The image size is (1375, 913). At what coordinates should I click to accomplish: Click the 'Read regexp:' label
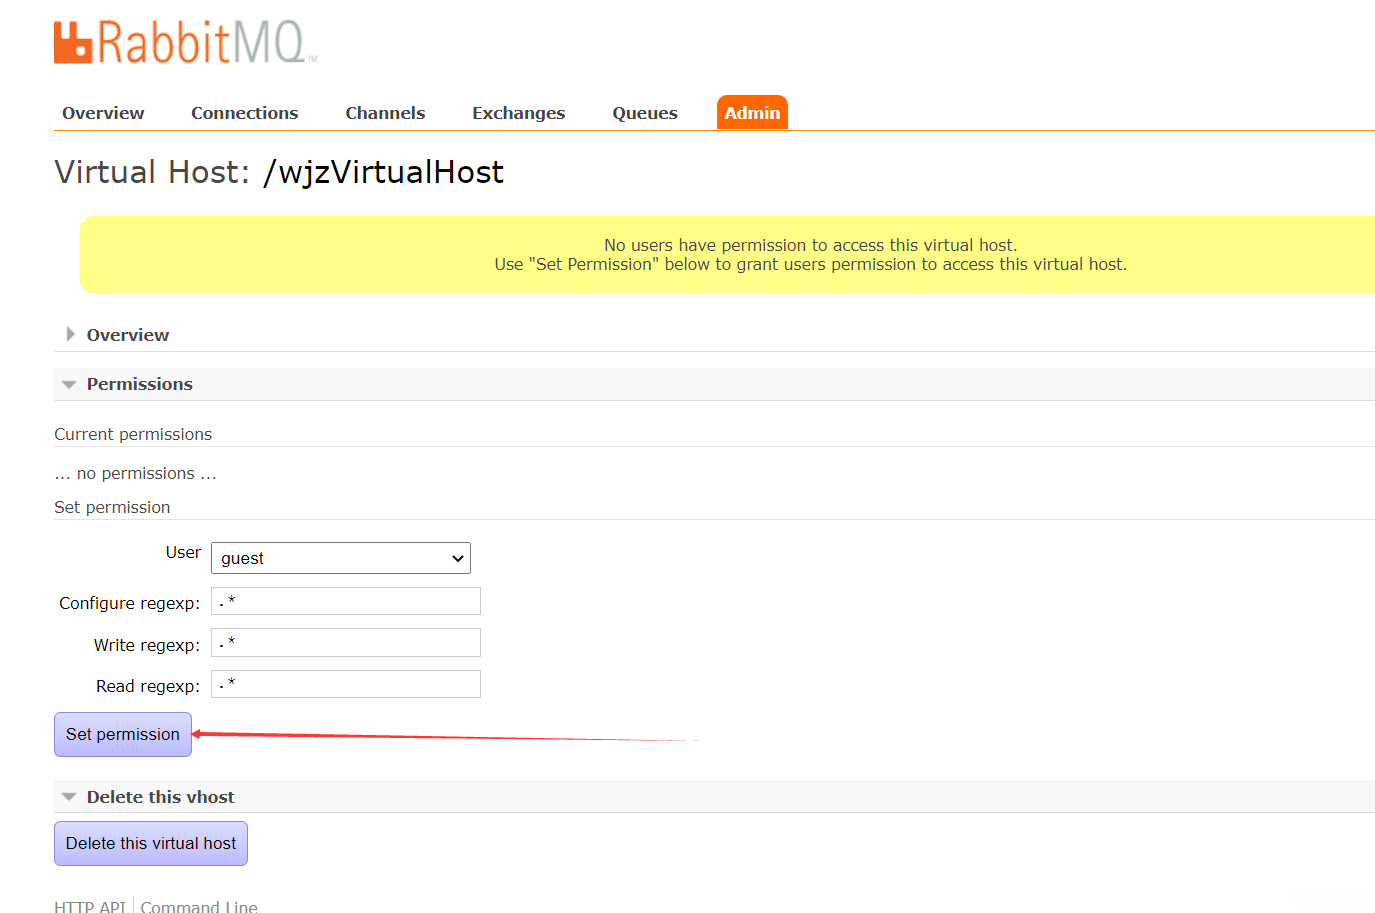148,686
